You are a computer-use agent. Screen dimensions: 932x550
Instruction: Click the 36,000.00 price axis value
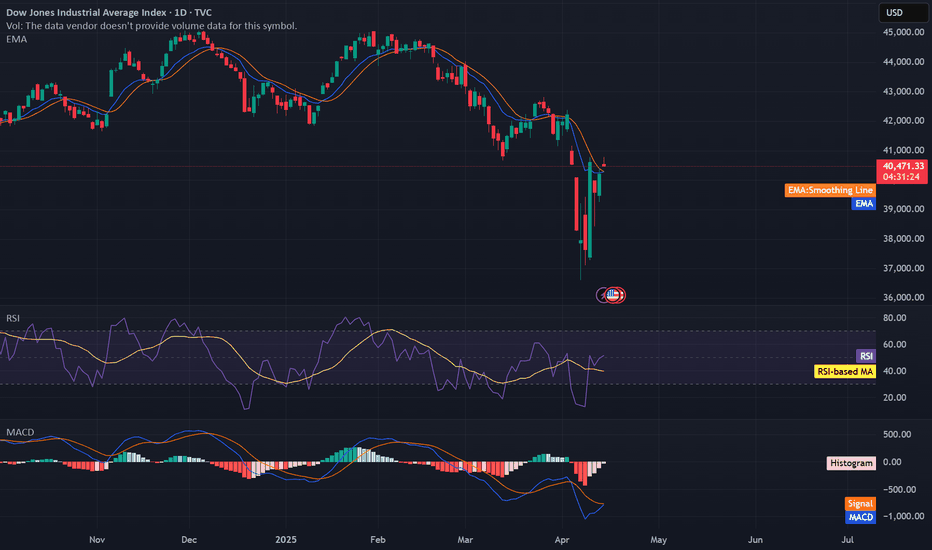(903, 298)
